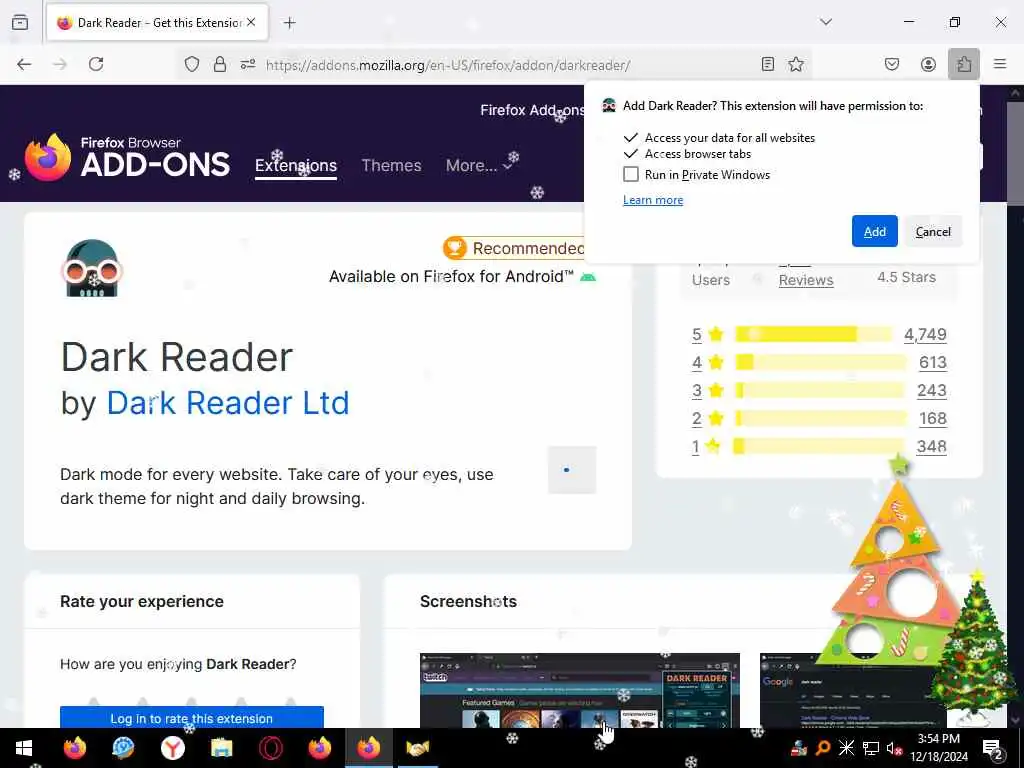The height and width of the screenshot is (768, 1024).
Task: Open the Extensions puzzle-piece toolbar button
Action: (964, 64)
